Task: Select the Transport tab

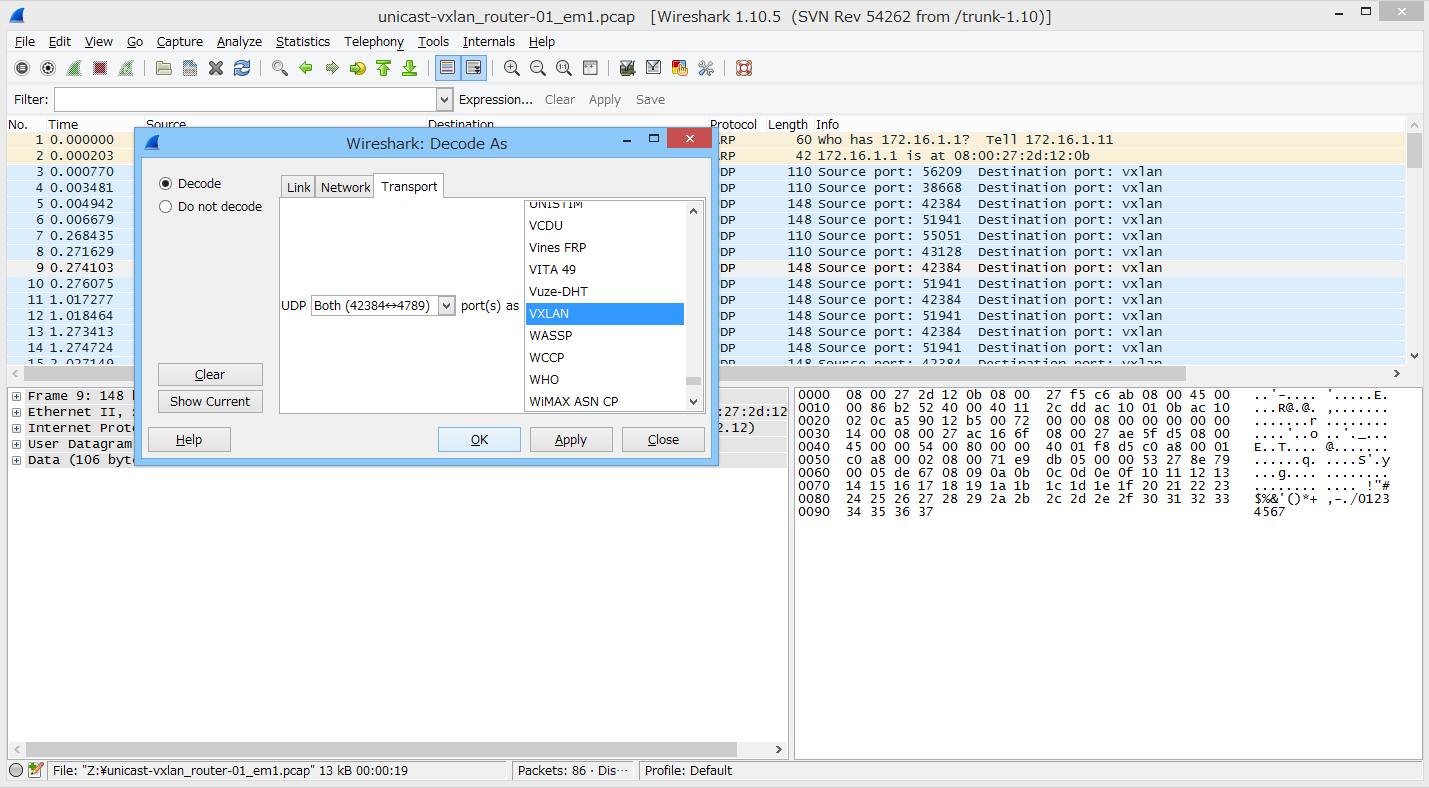Action: tap(409, 186)
